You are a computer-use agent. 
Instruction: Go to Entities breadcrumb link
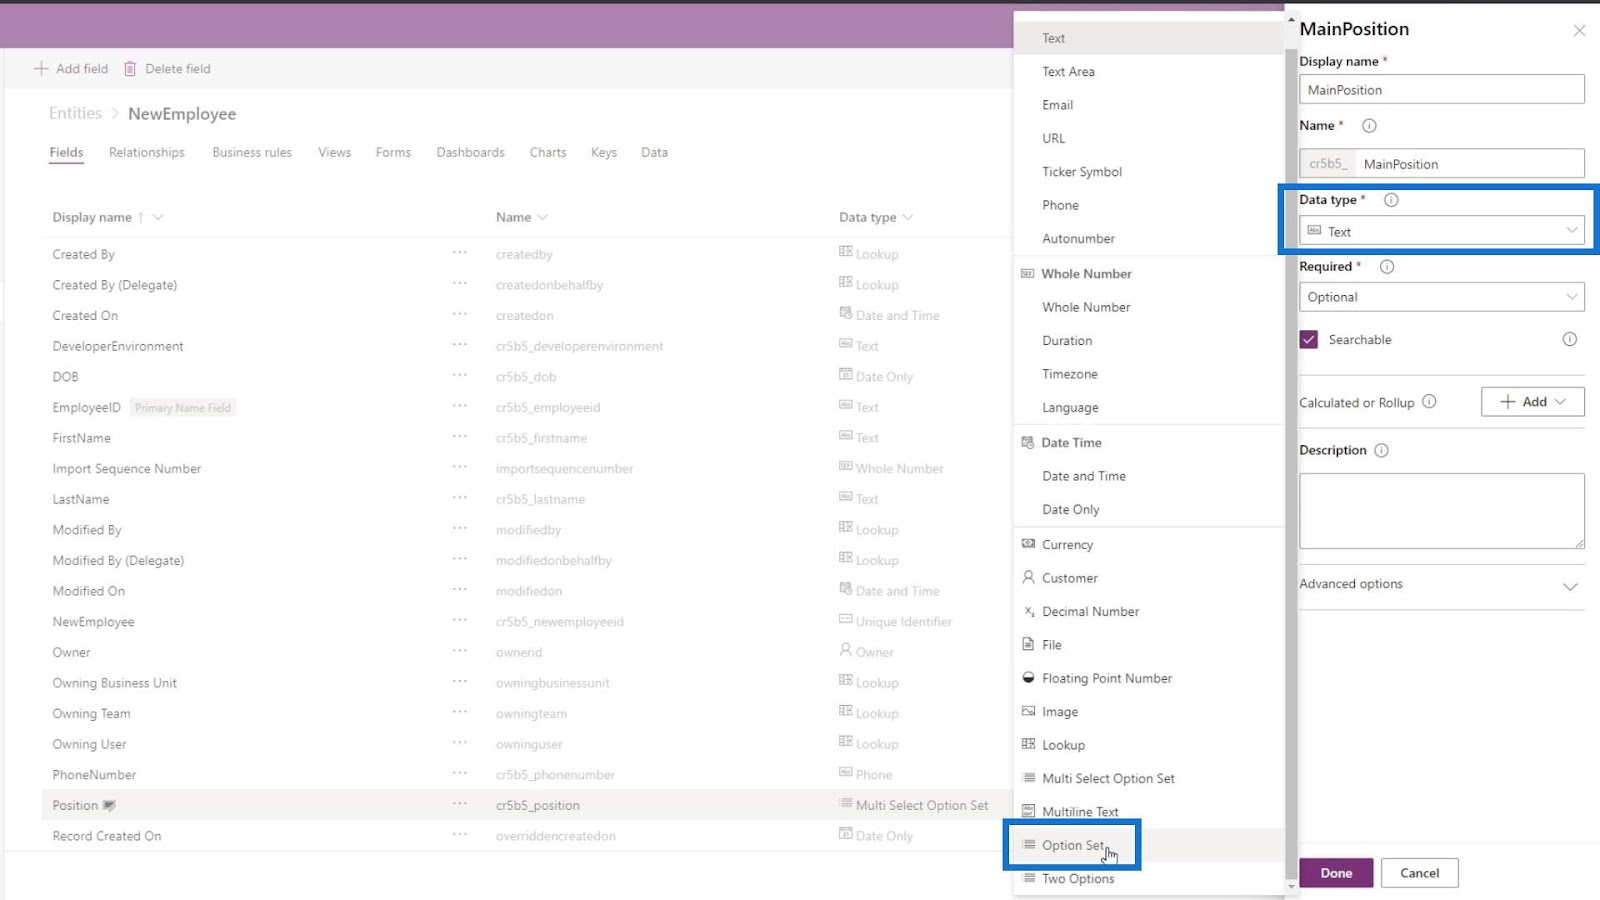(75, 114)
